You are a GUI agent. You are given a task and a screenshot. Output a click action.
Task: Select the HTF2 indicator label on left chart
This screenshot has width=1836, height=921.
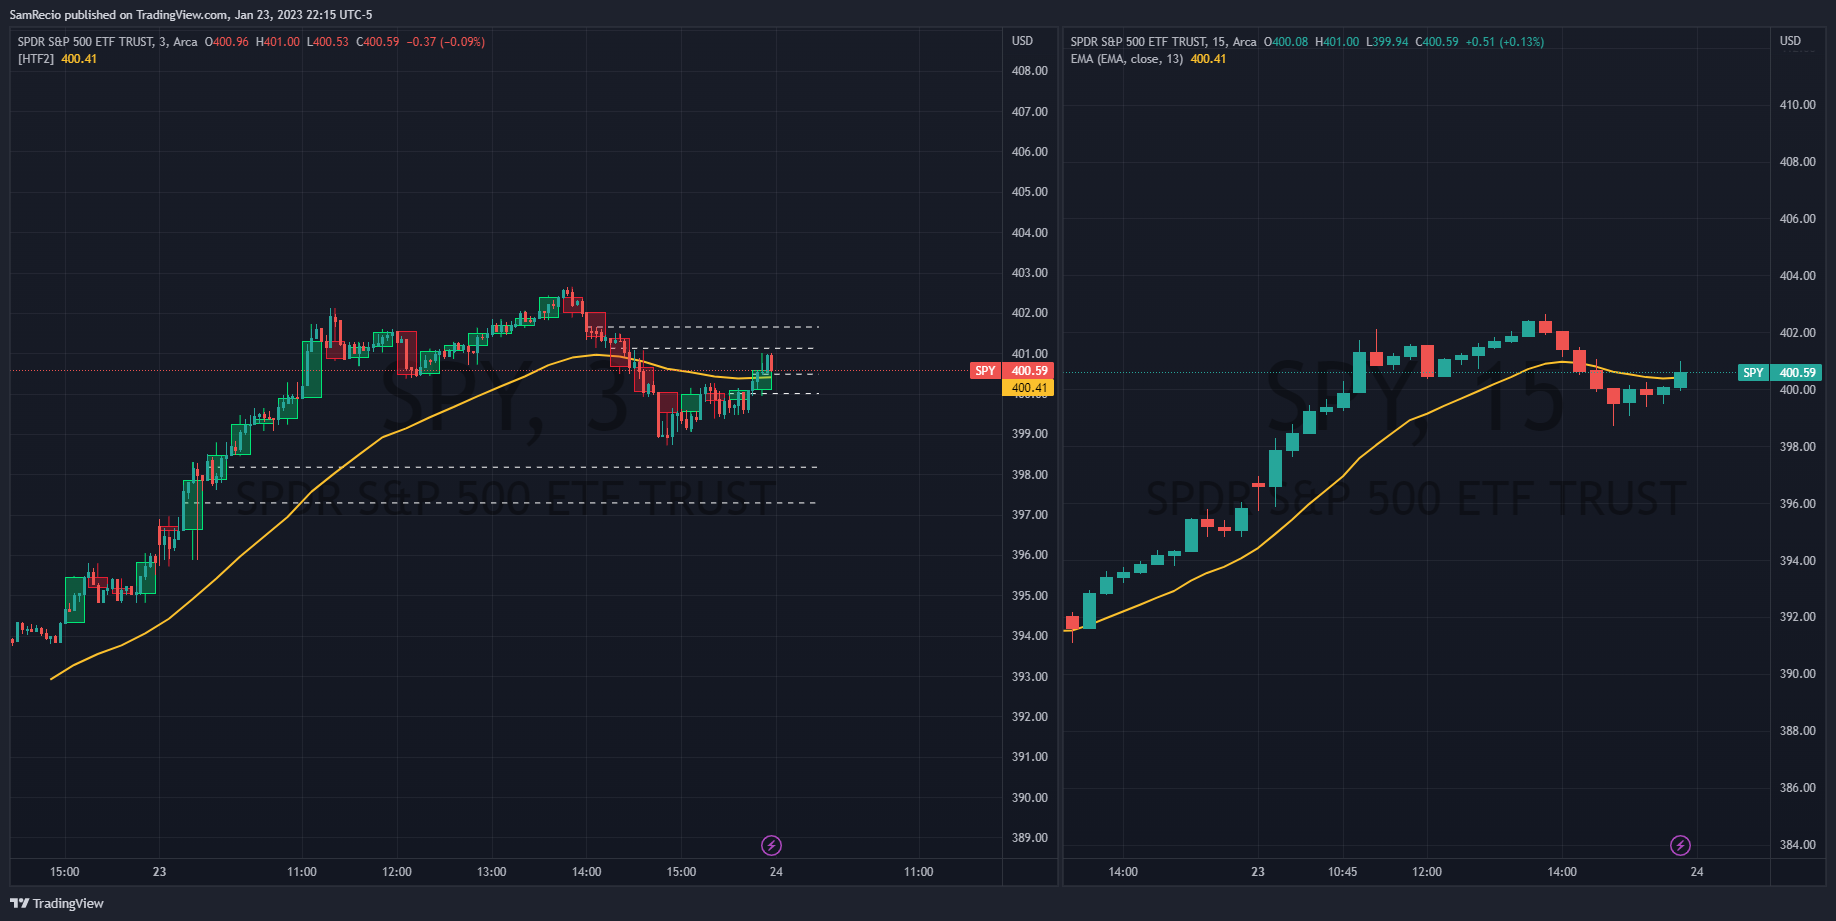click(36, 59)
